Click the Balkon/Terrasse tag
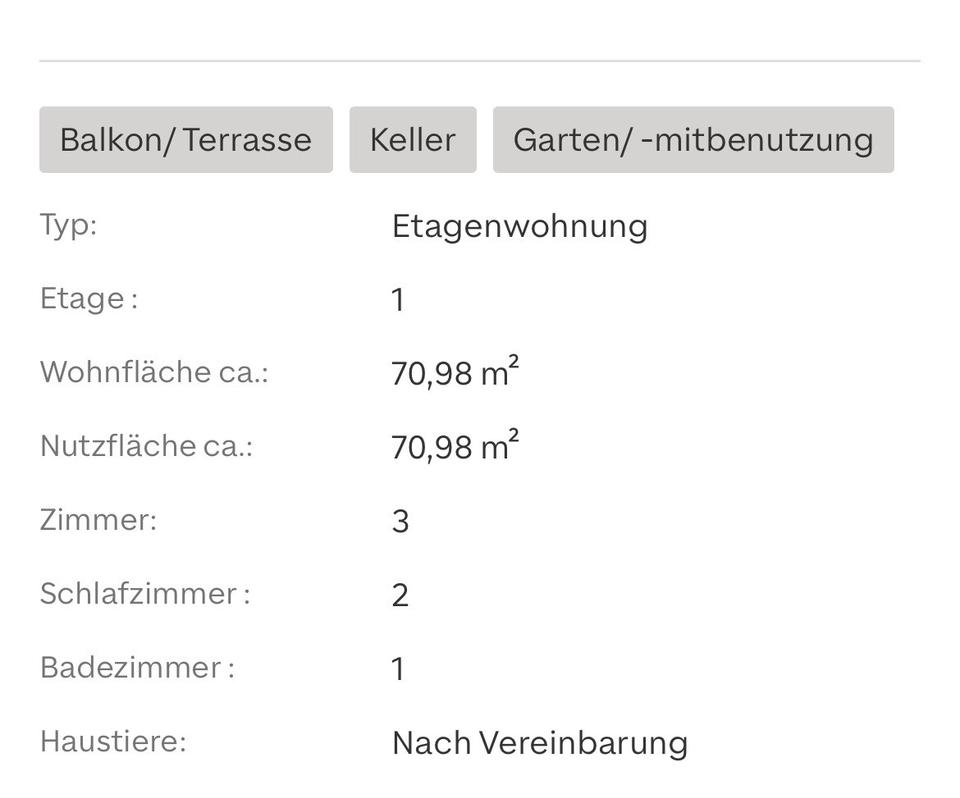This screenshot has height=798, width=960. click(x=185, y=140)
